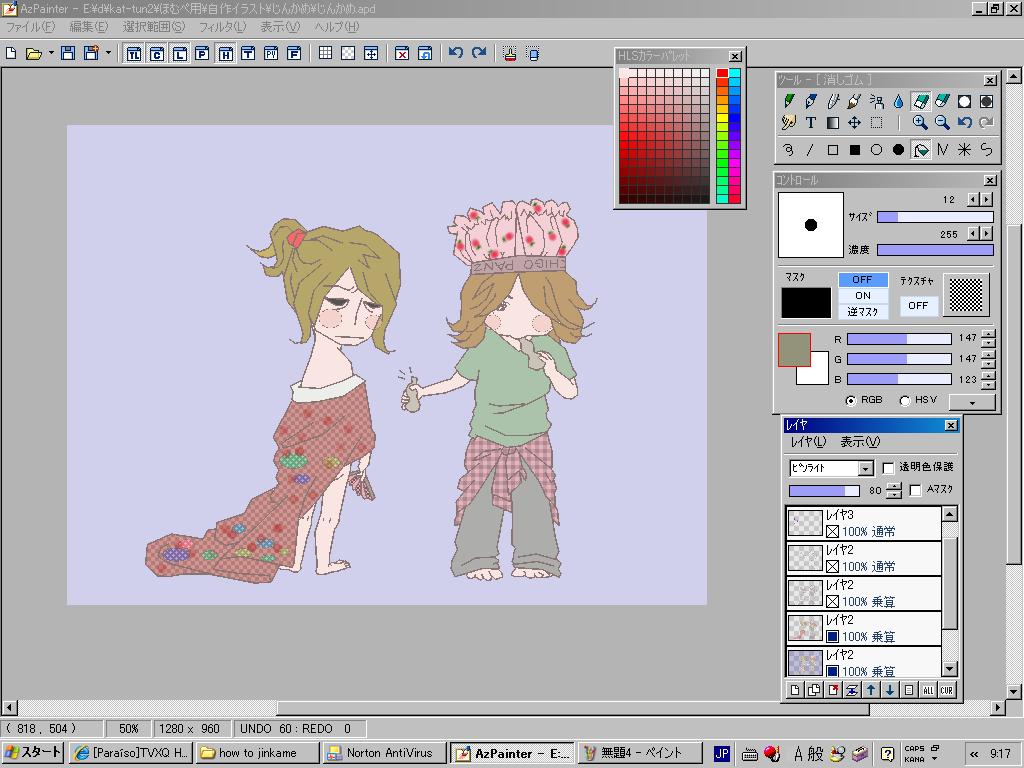Click the 濃度 density slider
This screenshot has width=1024, height=768.
(935, 250)
